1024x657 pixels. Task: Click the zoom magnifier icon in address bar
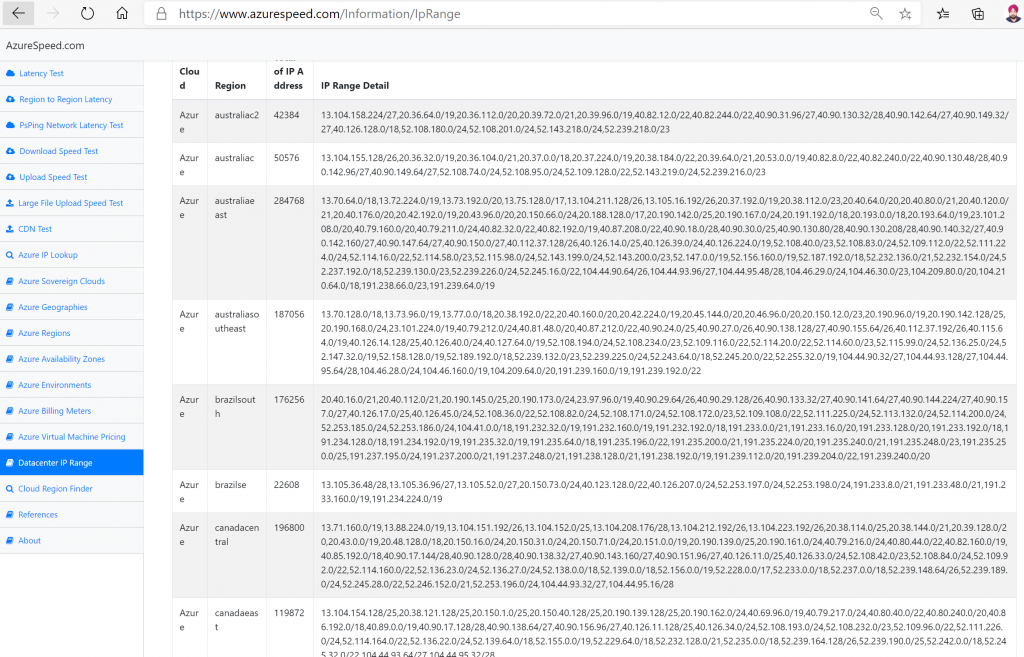876,14
